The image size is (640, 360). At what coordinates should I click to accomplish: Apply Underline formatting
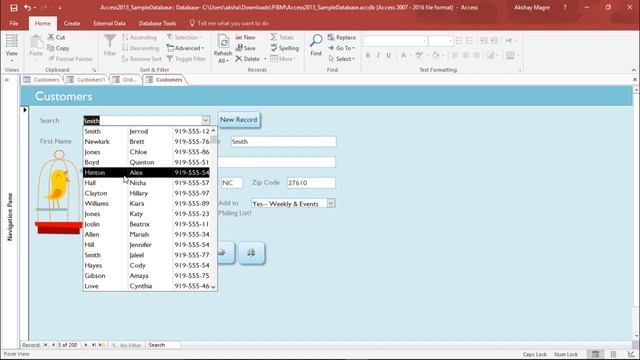coord(389,55)
